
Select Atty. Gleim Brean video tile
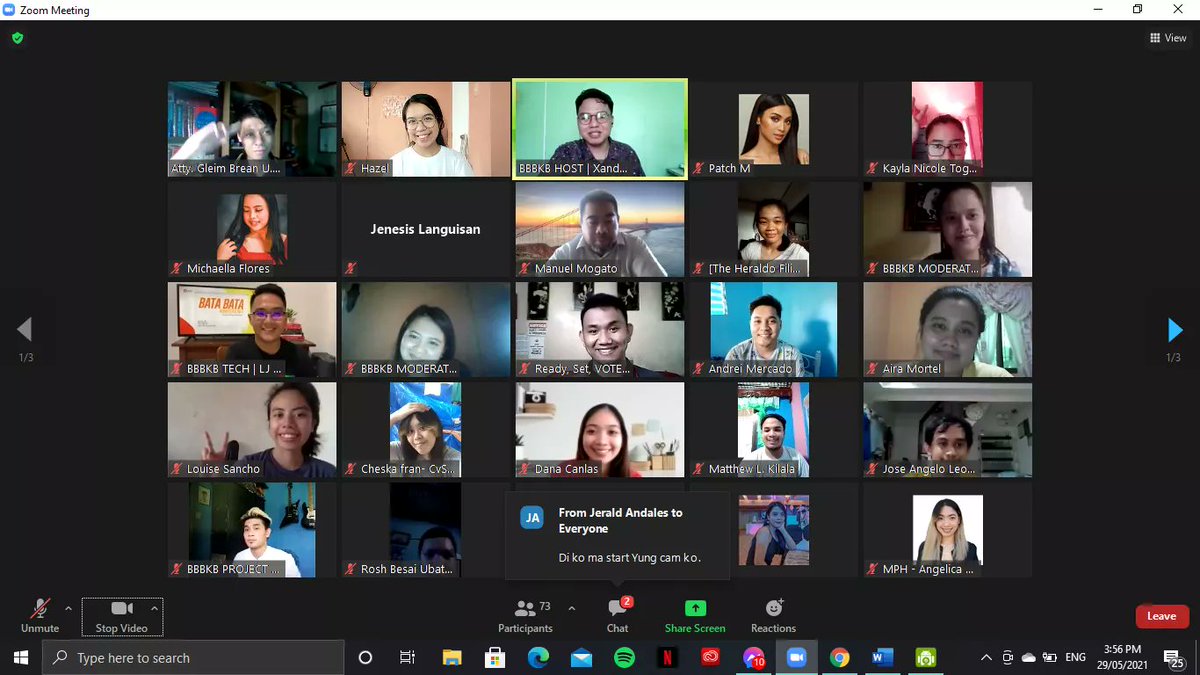tap(252, 129)
